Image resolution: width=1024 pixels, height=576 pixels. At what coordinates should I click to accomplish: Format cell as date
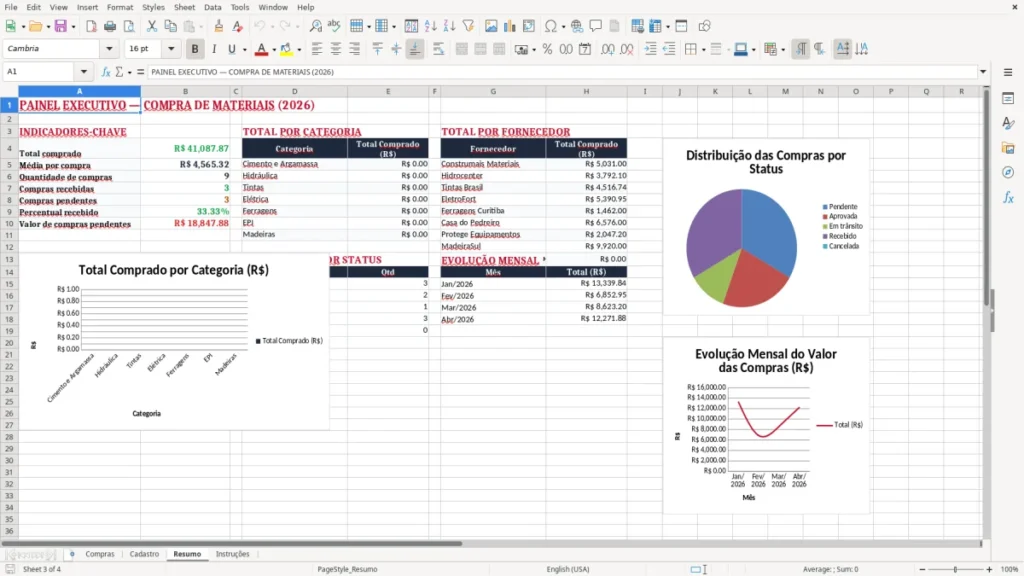585,49
